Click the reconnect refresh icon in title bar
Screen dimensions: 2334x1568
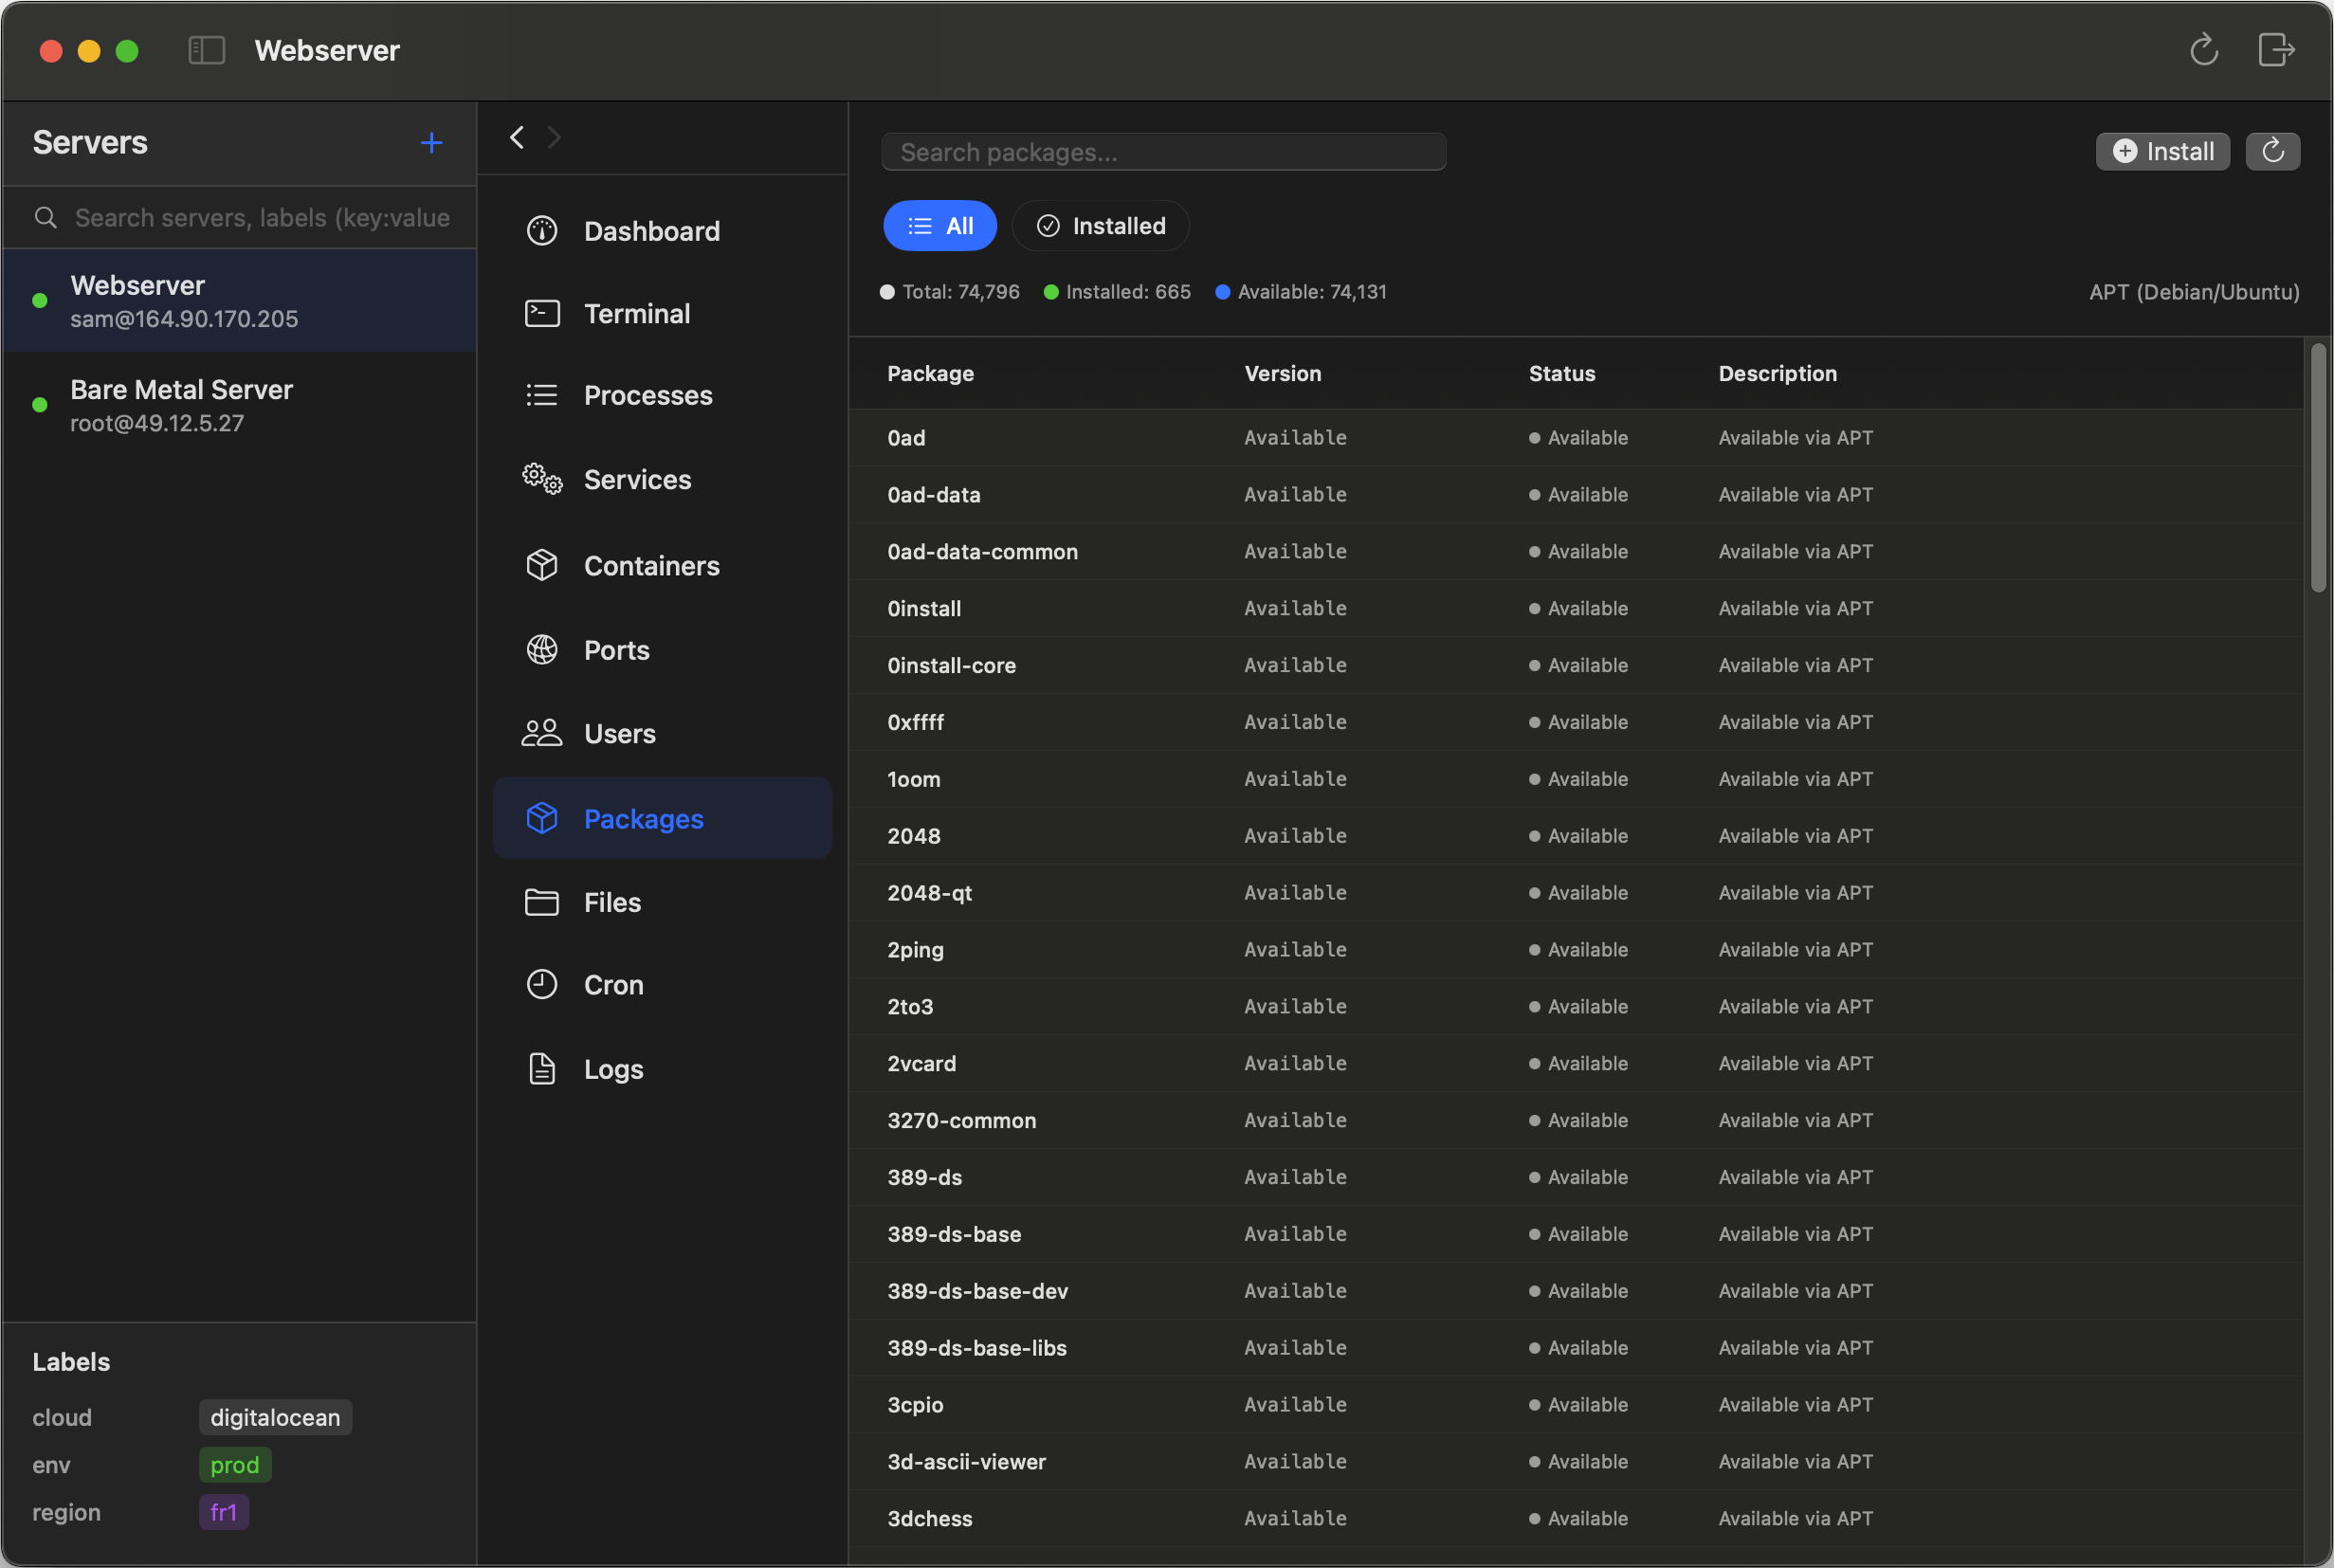(x=2204, y=50)
